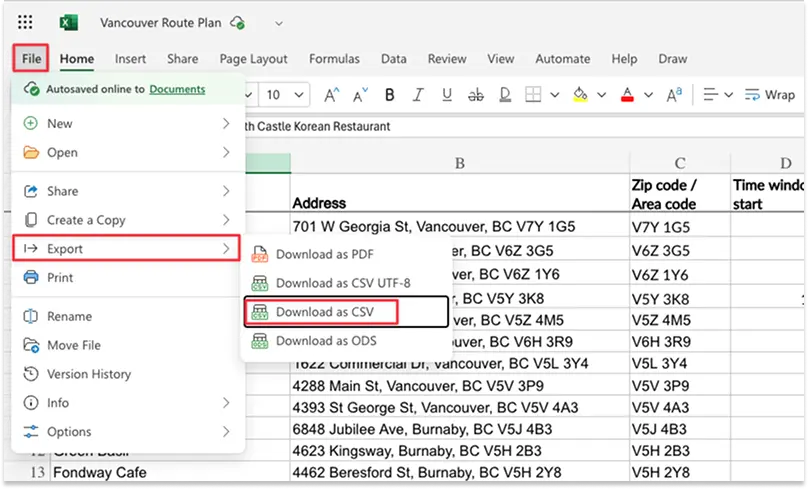Choose Print from File menu
This screenshot has height=489, width=808.
pos(127,278)
